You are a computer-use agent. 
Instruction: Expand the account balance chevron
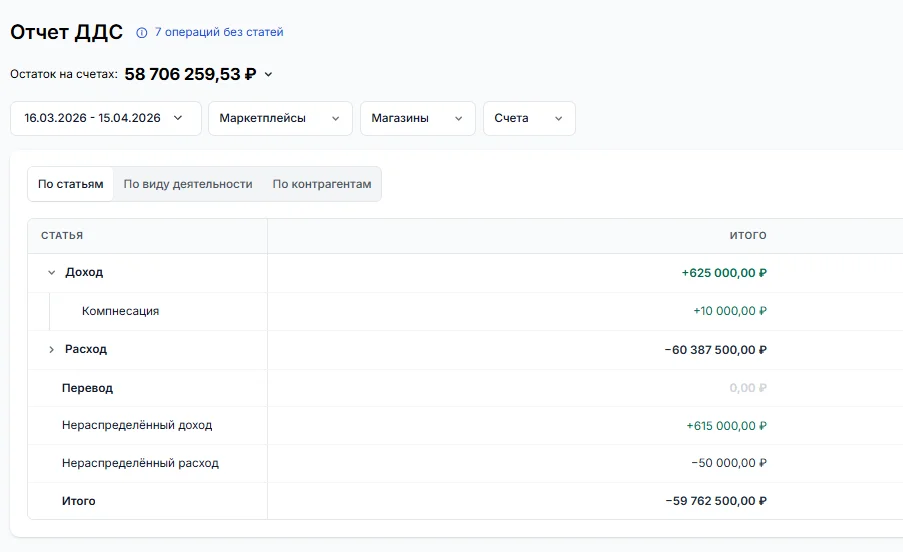click(x=268, y=74)
